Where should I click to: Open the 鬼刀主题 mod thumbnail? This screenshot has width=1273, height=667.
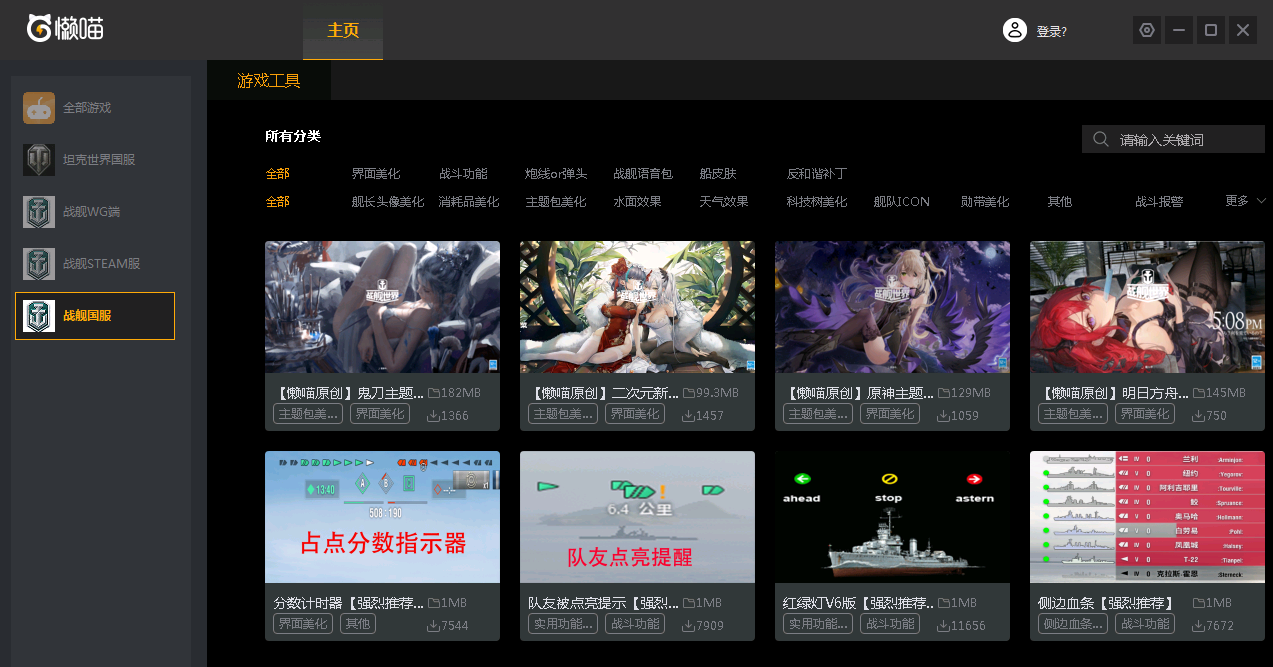382,307
